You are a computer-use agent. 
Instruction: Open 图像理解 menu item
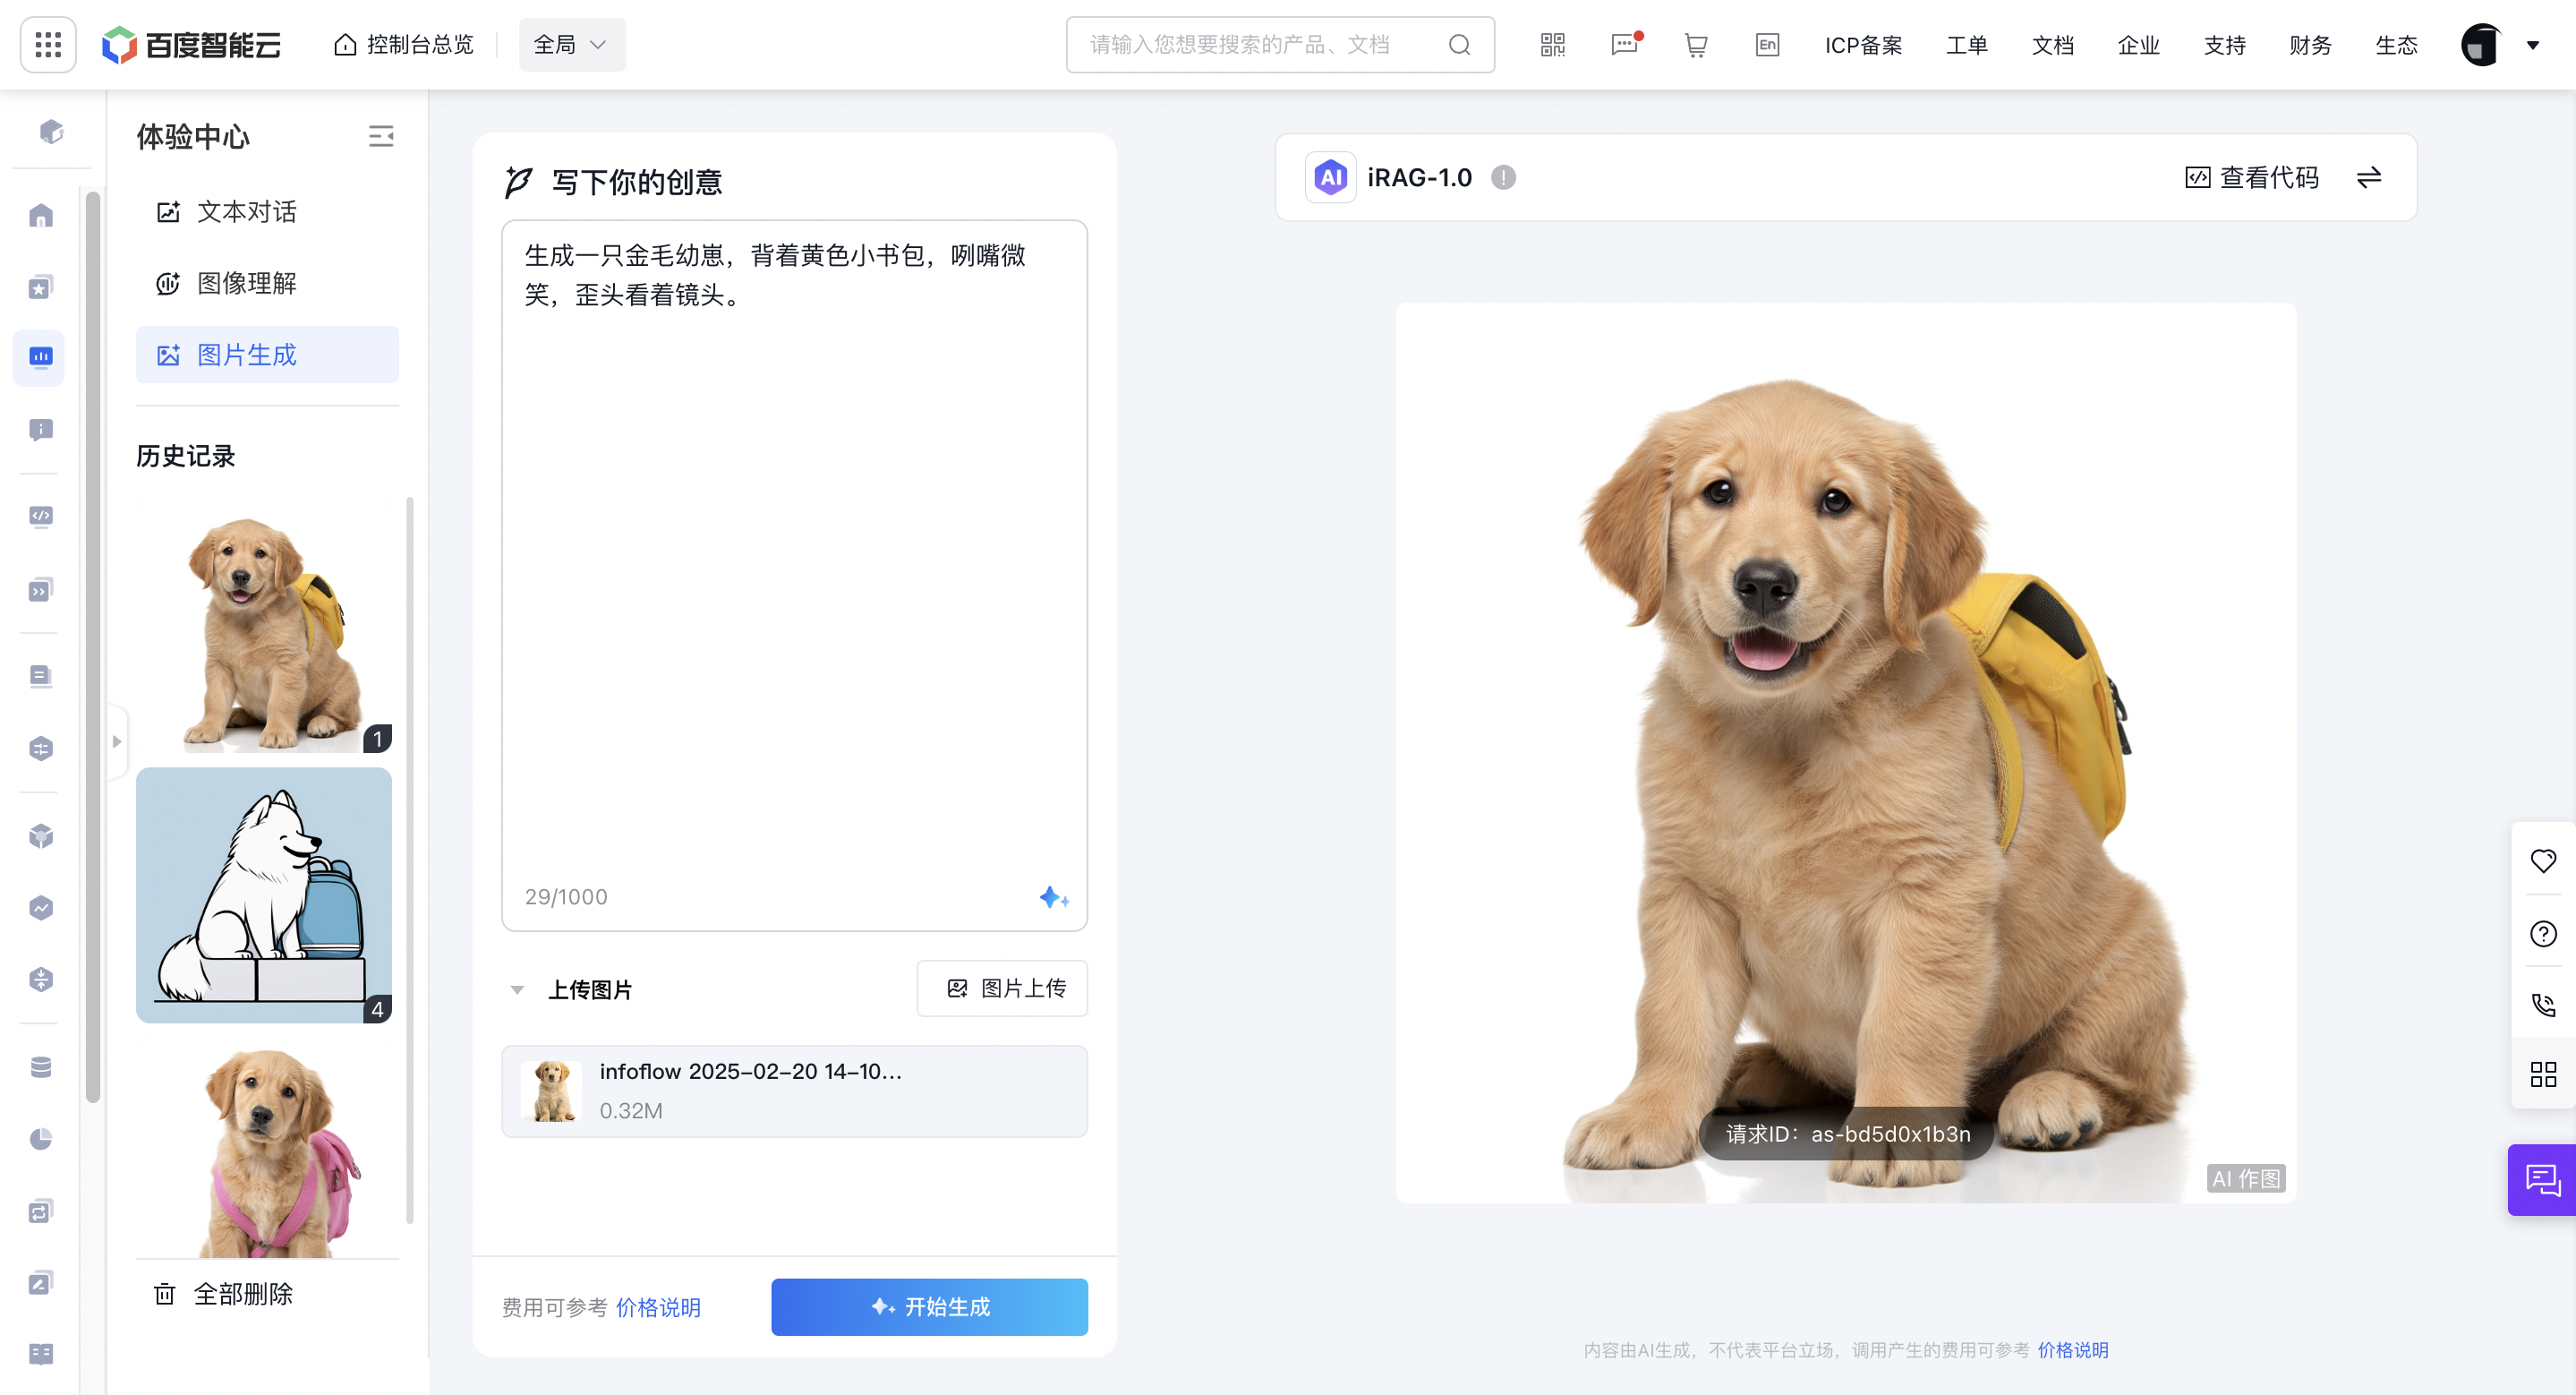pos(267,283)
